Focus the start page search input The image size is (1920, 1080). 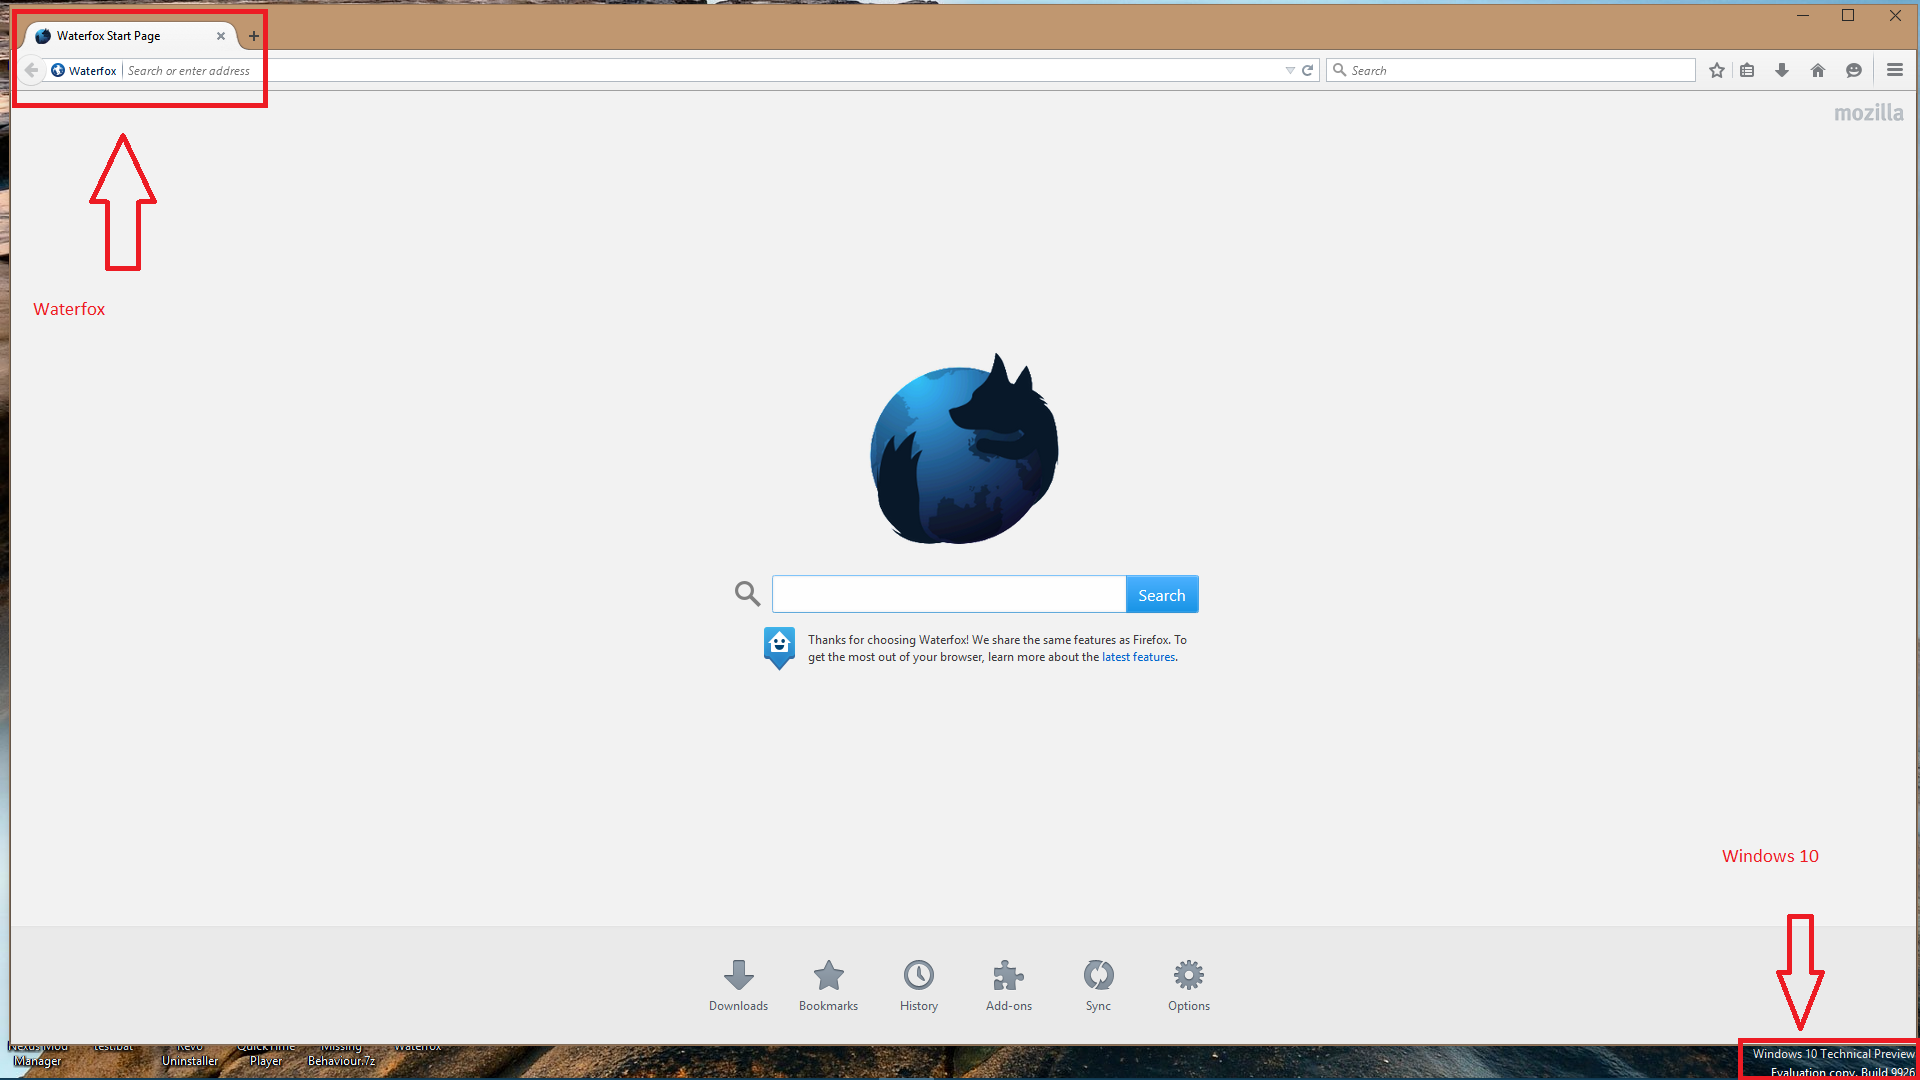949,595
